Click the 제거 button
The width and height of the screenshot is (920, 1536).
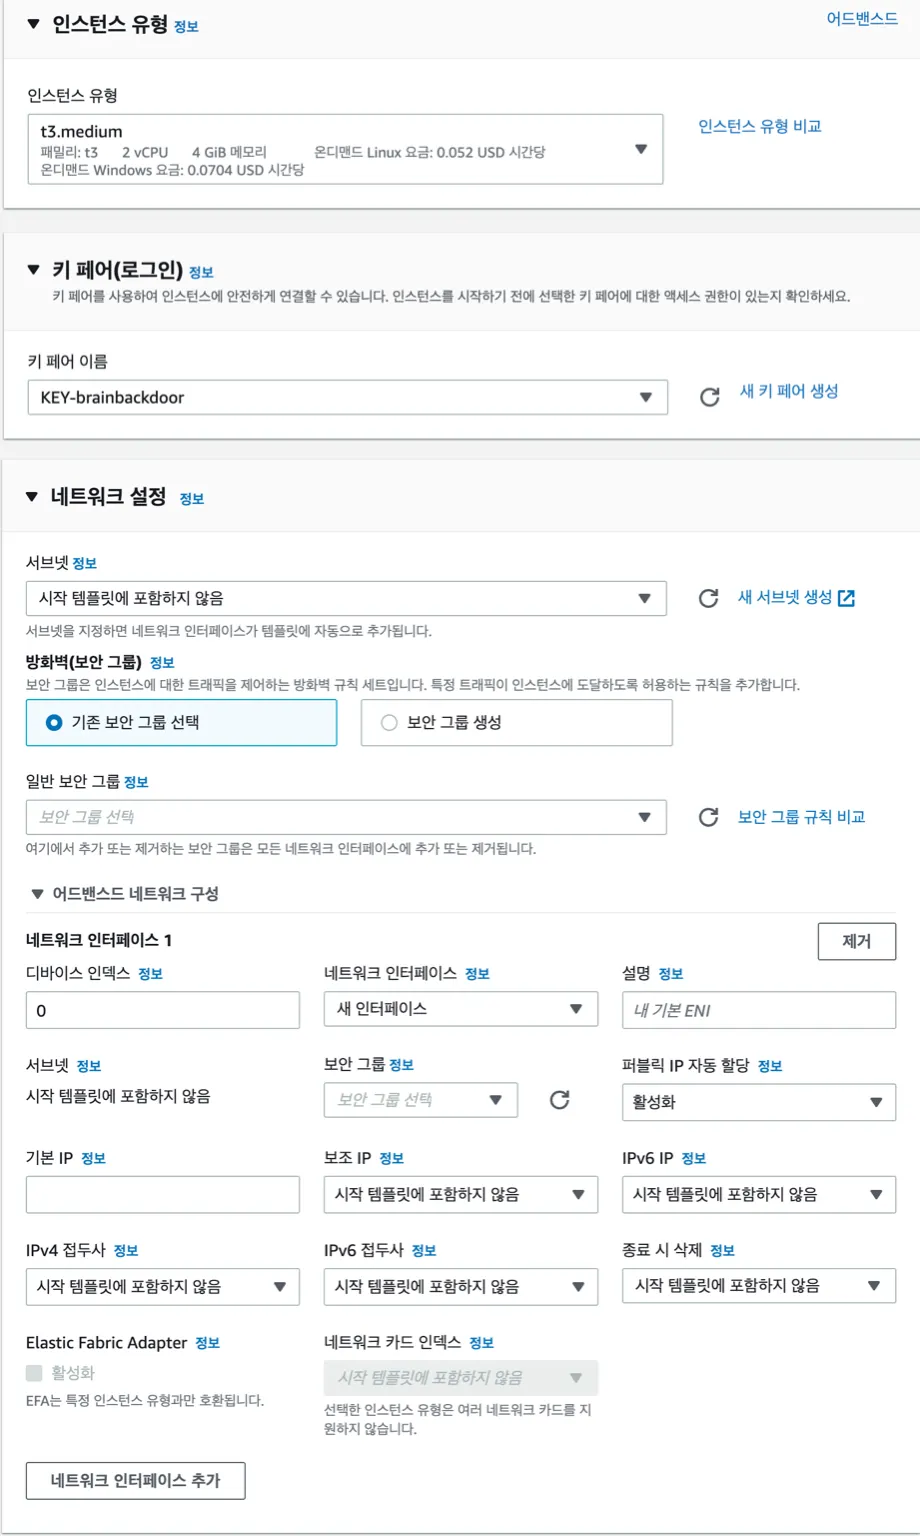coord(856,941)
